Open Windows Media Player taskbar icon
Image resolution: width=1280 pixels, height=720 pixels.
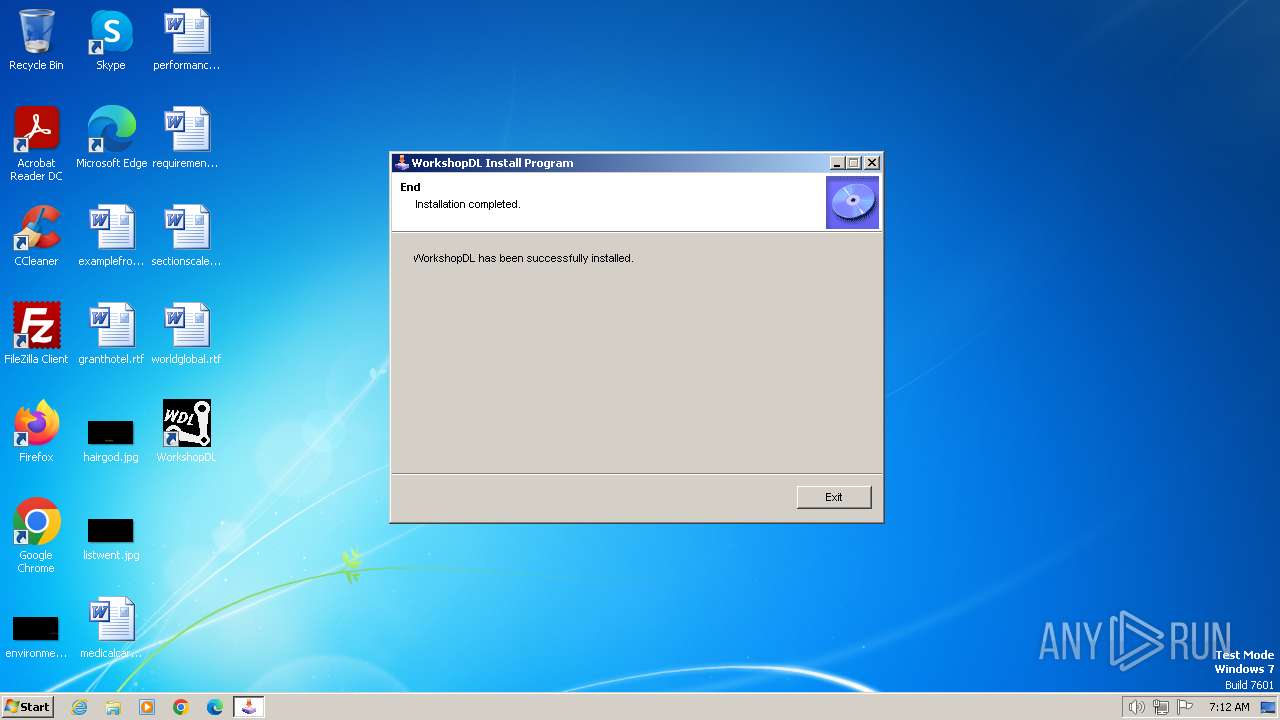(x=147, y=707)
